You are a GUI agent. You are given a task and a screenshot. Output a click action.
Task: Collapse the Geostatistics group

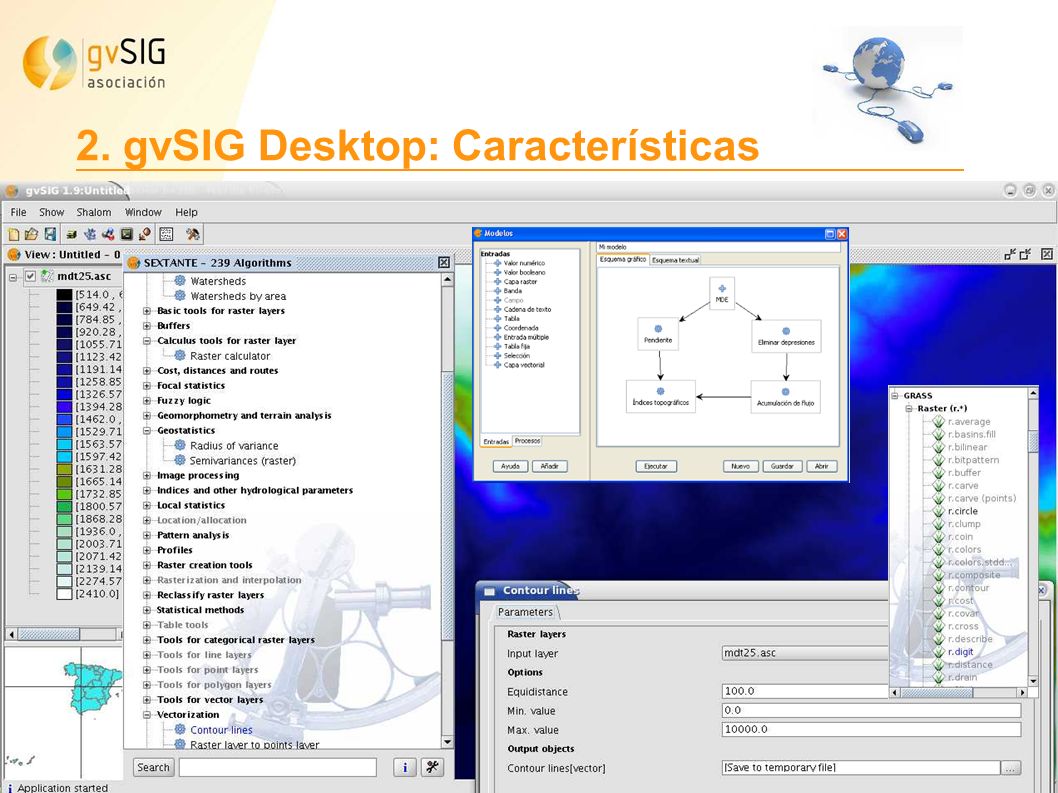(146, 431)
